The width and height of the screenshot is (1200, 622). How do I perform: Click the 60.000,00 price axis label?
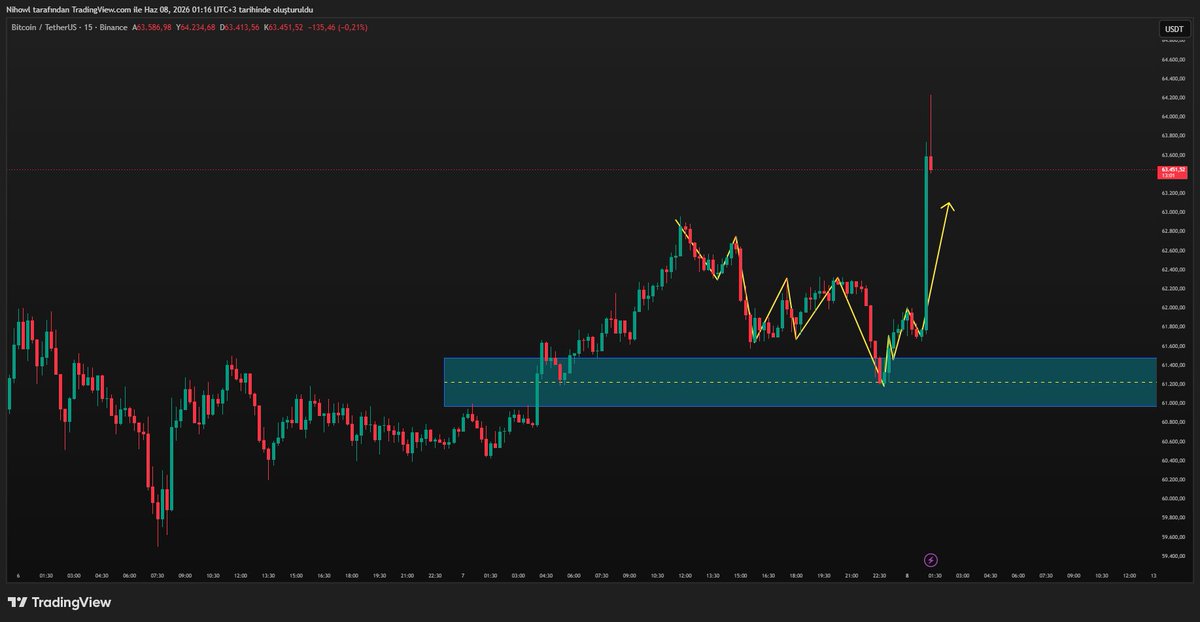click(1174, 498)
